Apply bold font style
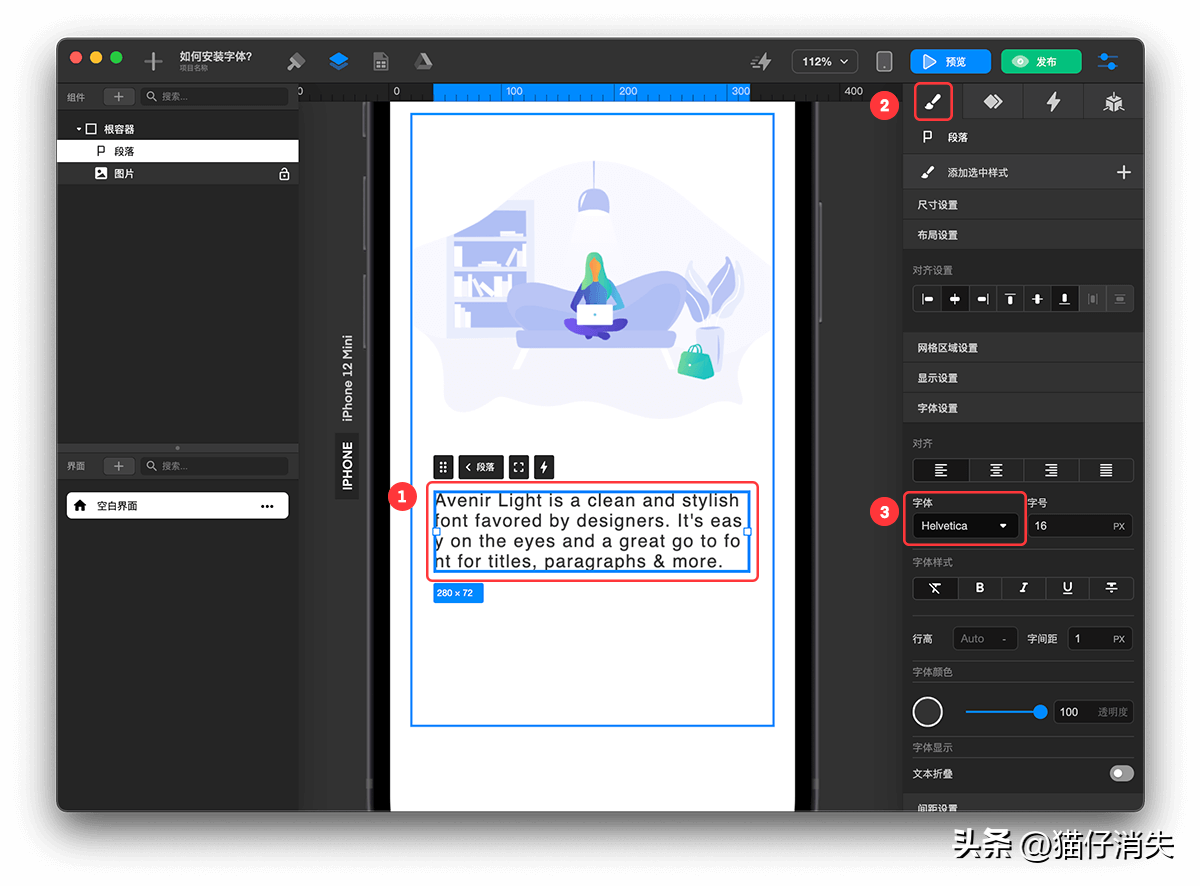The image size is (1200, 886). point(980,588)
